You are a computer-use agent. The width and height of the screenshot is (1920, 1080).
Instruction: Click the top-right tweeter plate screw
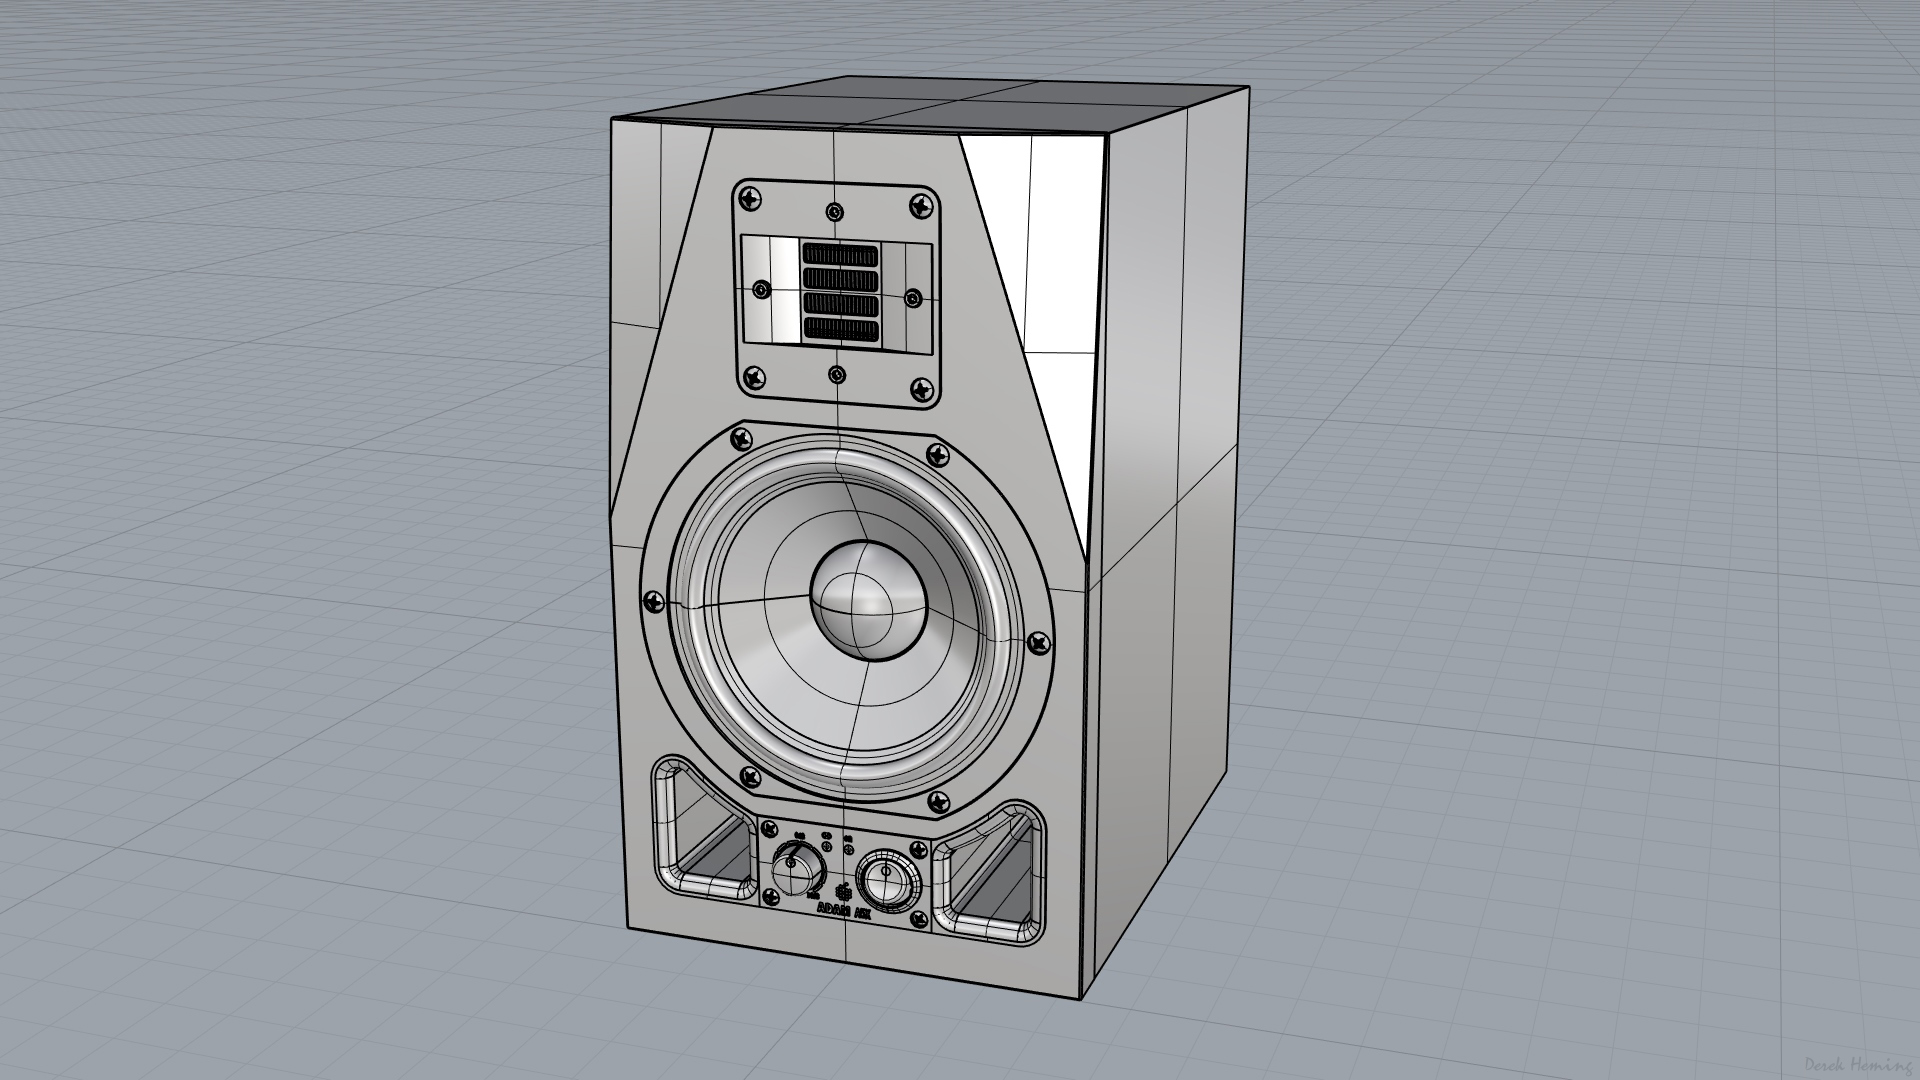[x=922, y=207]
